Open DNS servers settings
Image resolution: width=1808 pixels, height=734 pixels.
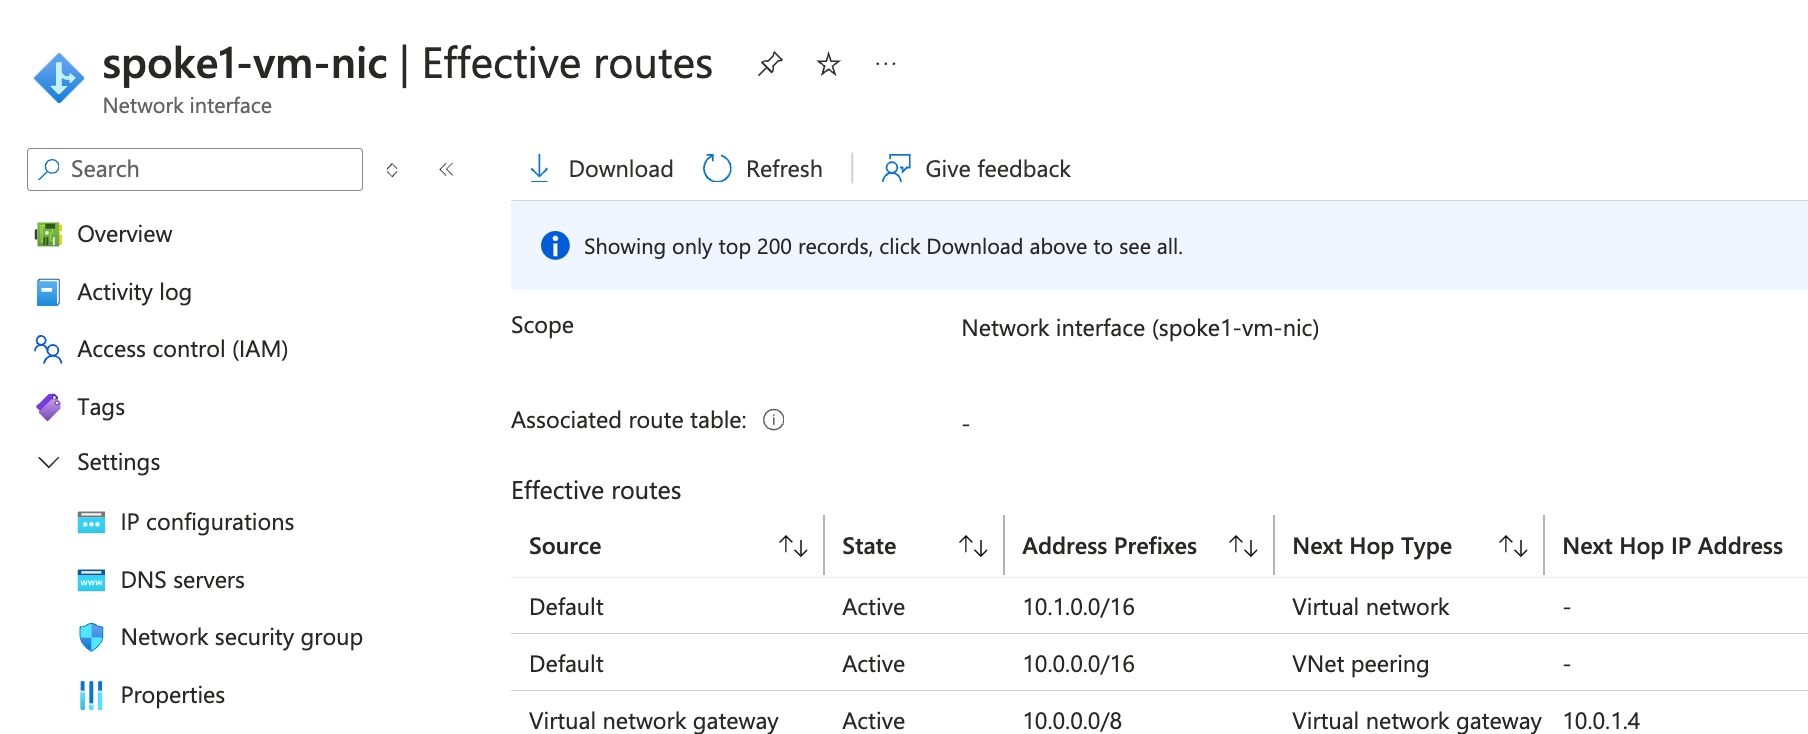click(x=182, y=580)
